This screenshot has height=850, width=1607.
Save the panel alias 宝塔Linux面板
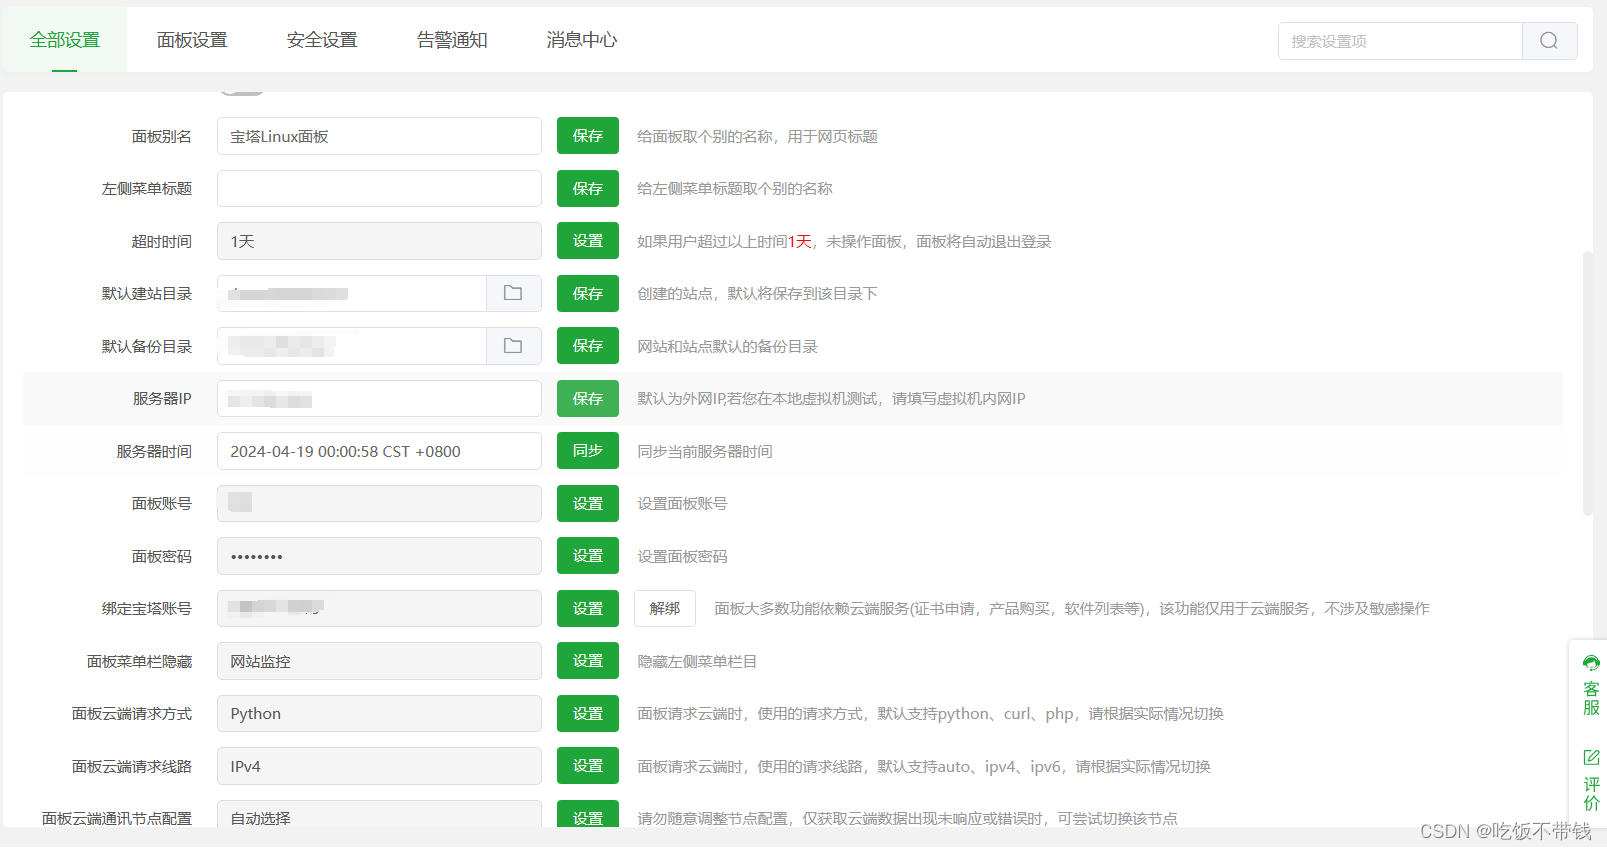coord(587,136)
